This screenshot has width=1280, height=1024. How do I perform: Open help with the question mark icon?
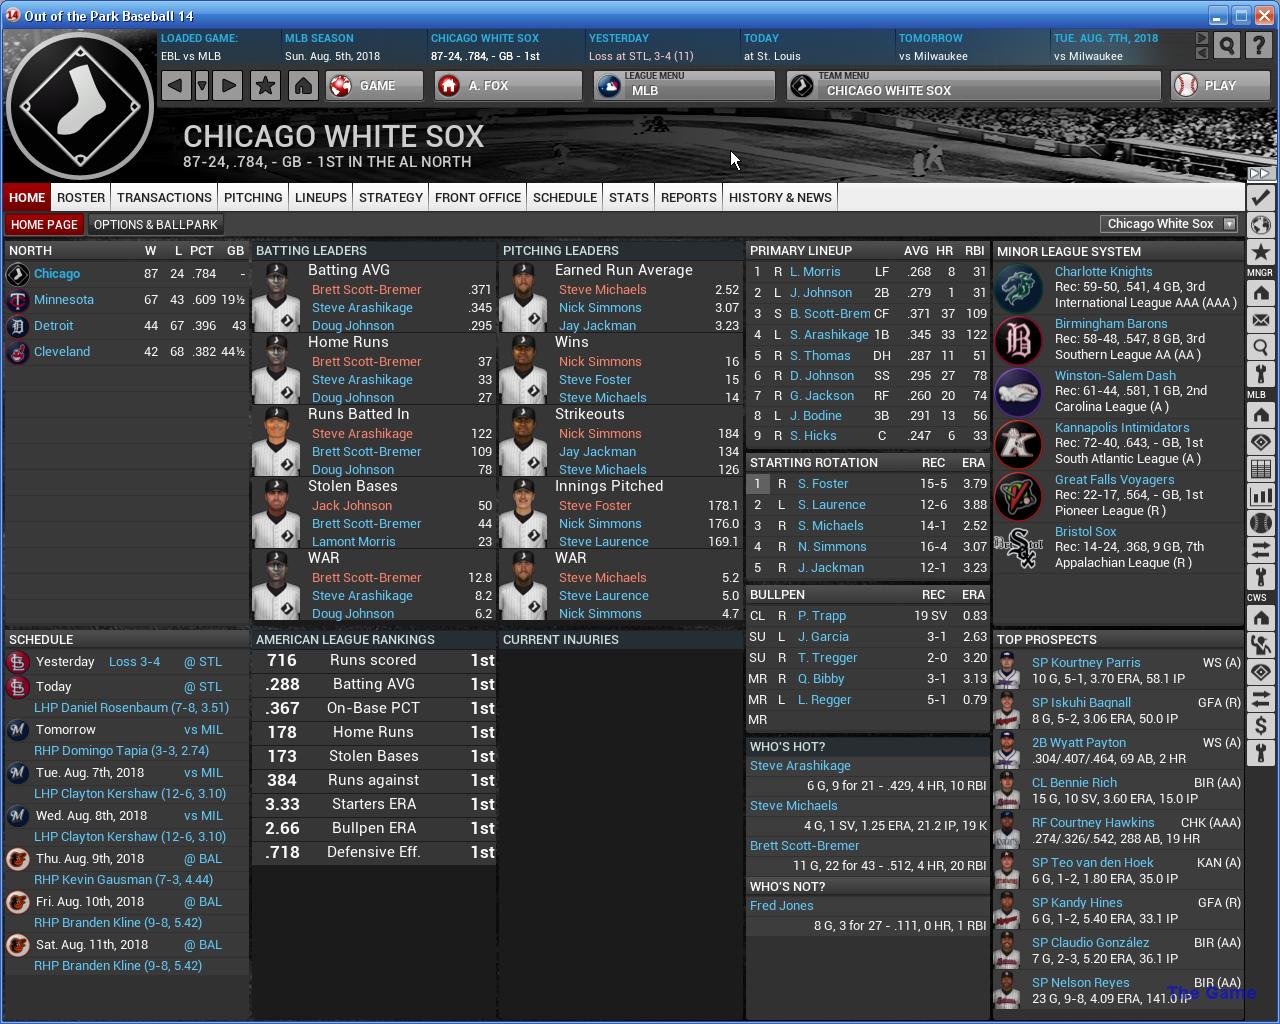coord(1260,46)
